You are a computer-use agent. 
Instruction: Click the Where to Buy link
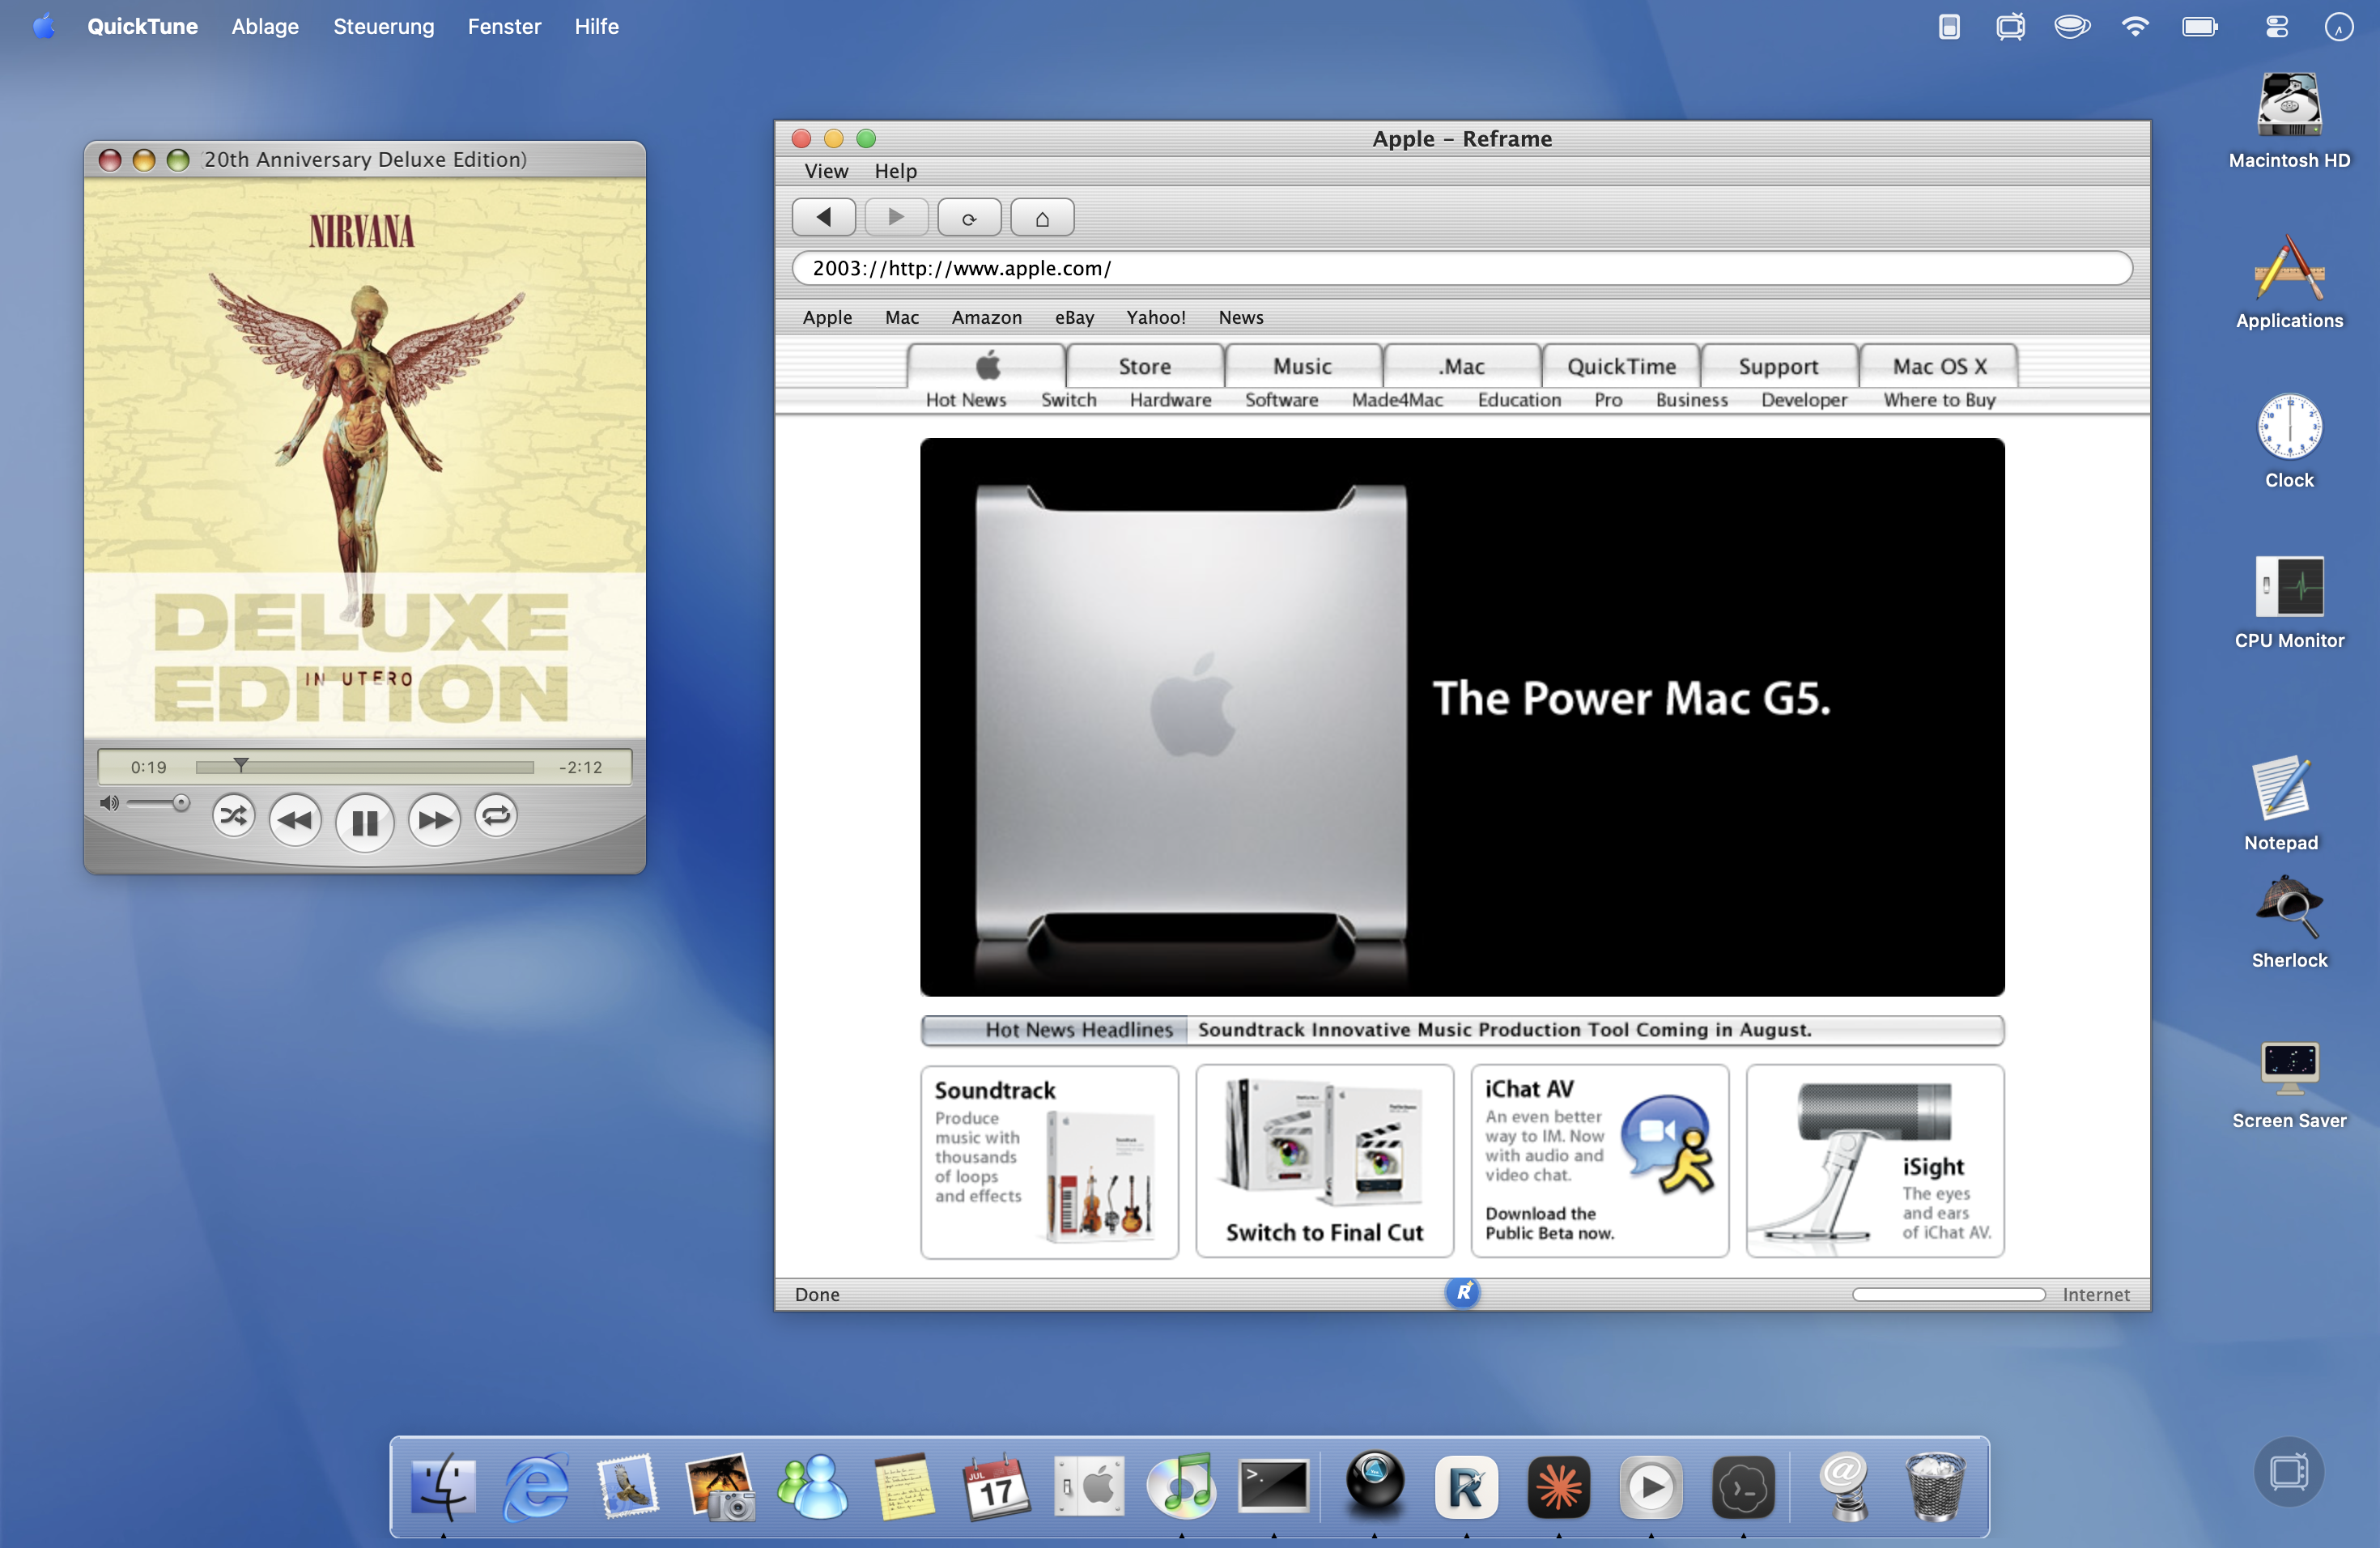(1939, 400)
